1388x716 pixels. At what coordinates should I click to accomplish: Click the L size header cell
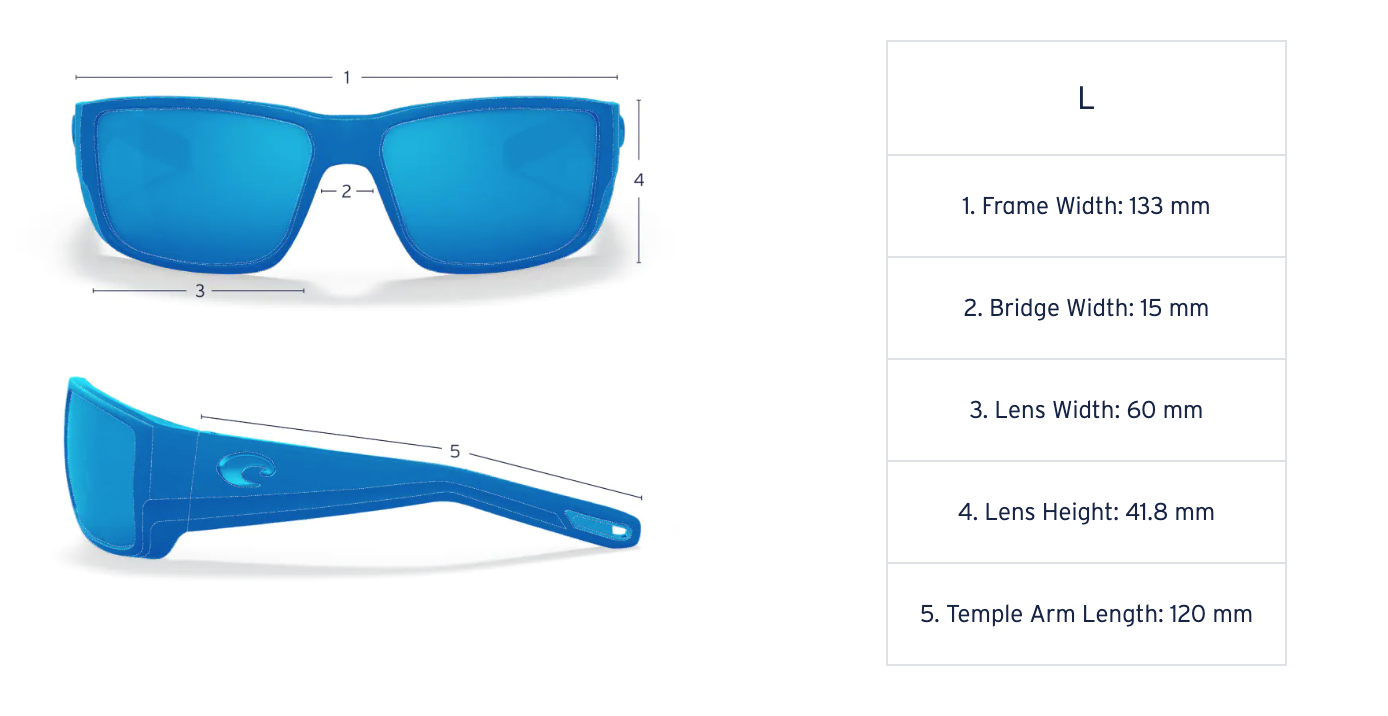click(x=1086, y=98)
